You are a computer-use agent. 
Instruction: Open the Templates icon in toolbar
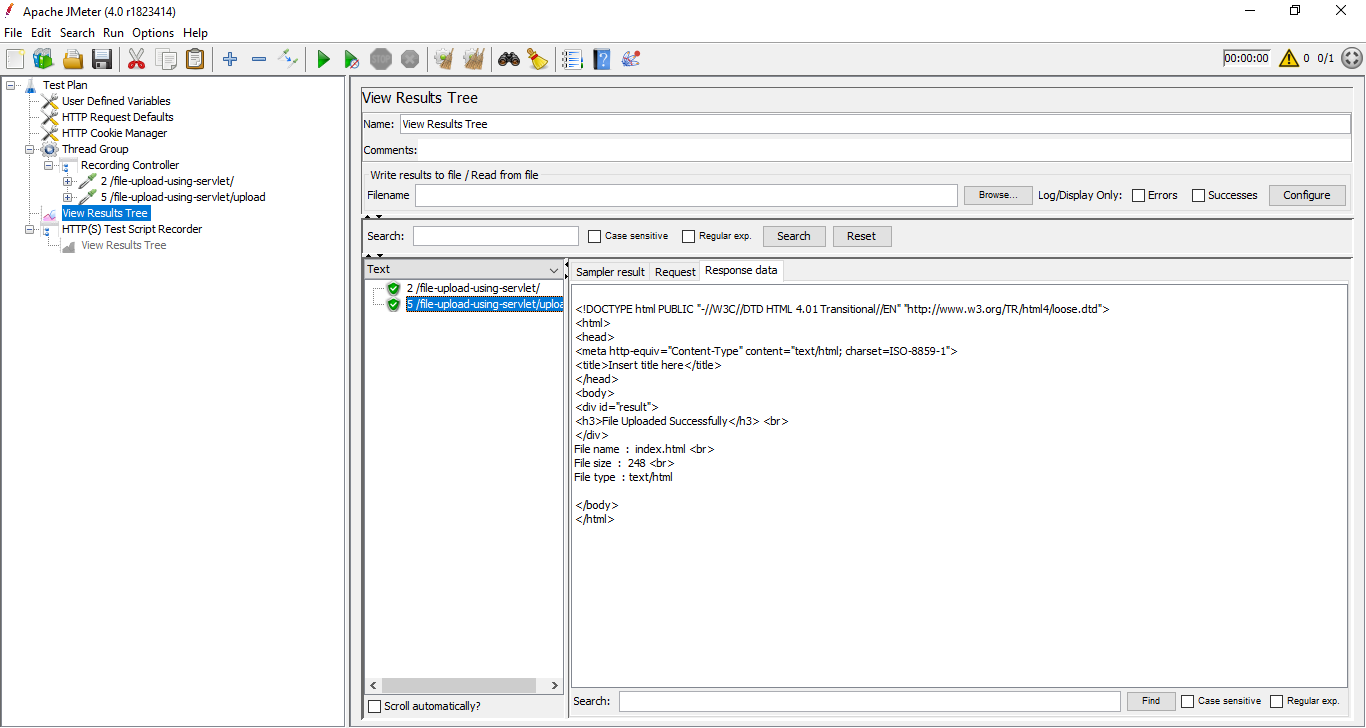43,59
